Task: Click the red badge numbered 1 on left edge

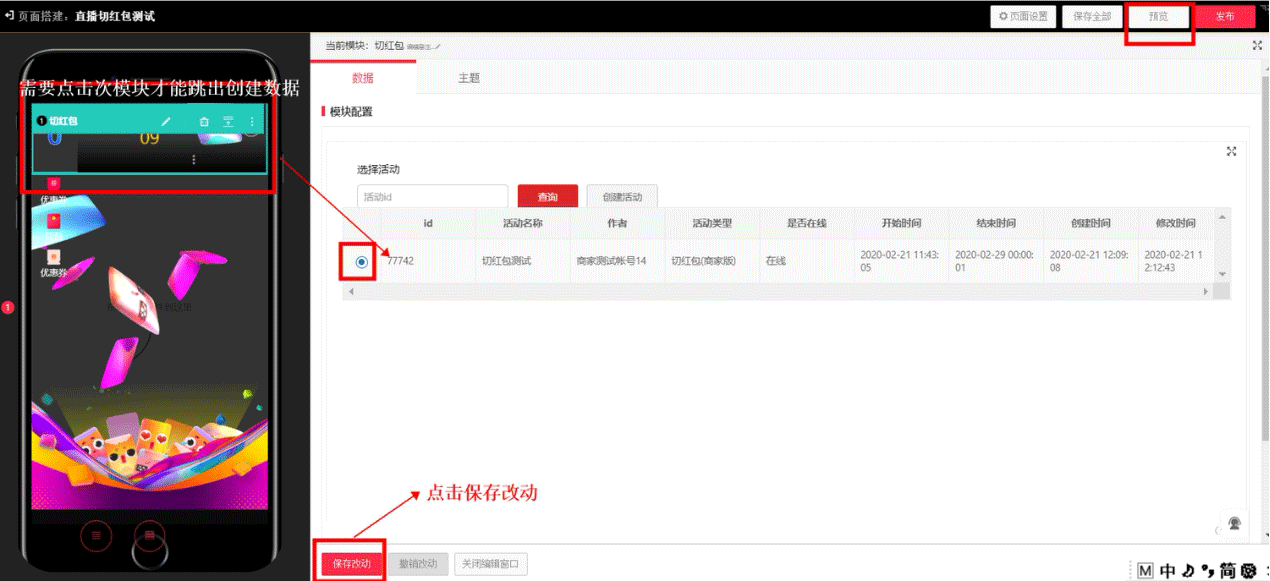Action: point(8,307)
